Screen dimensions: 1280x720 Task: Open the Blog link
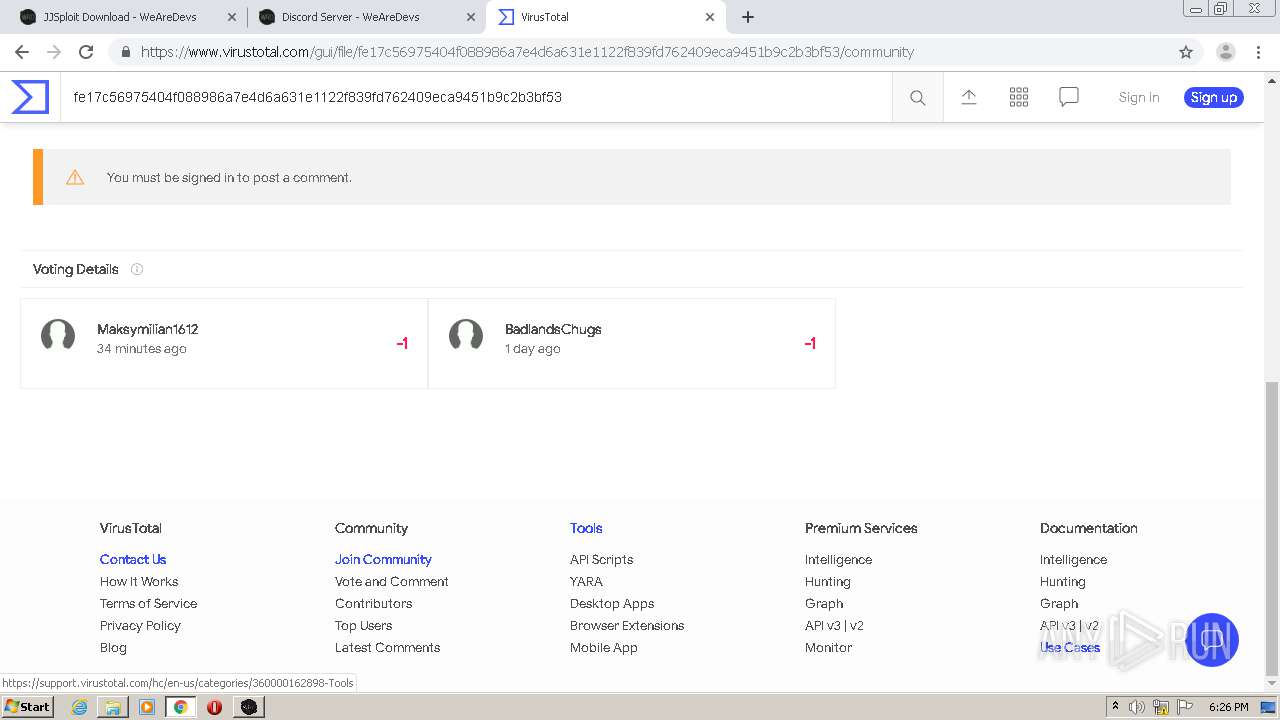tap(113, 647)
